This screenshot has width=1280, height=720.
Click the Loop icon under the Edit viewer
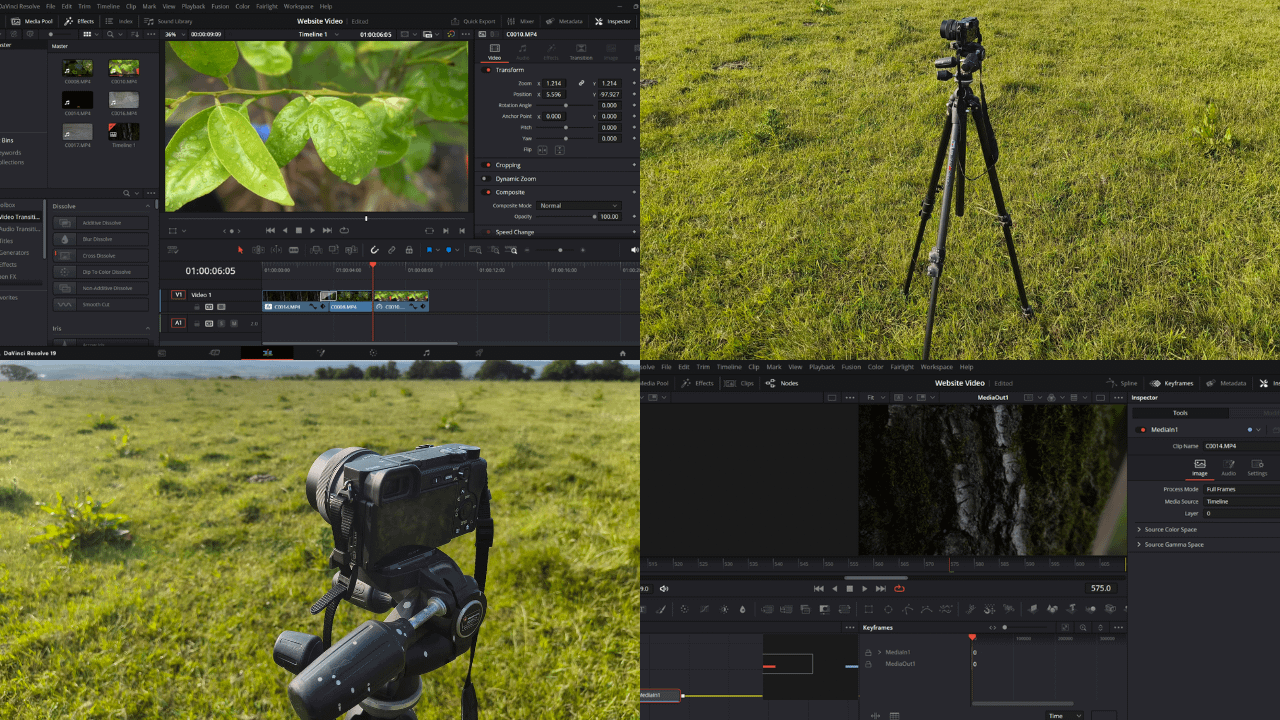click(344, 230)
